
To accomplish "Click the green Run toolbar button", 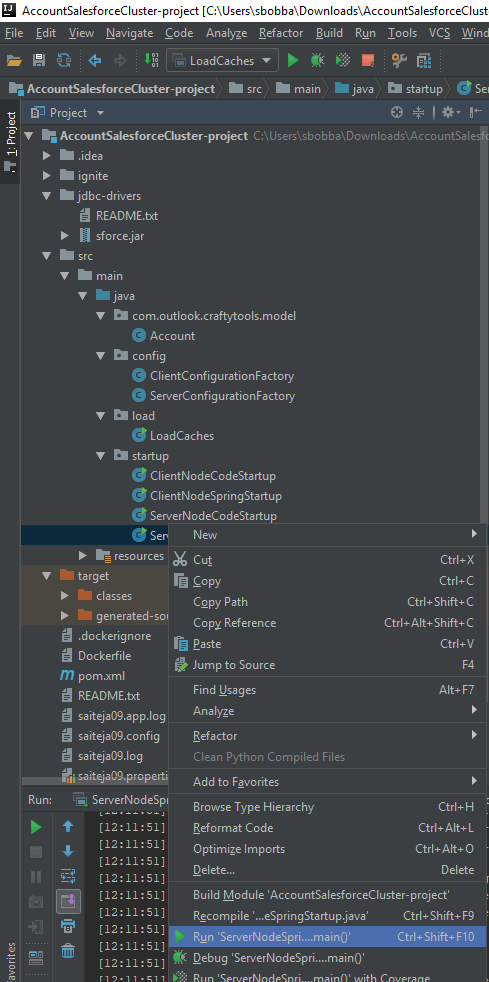I will (293, 61).
